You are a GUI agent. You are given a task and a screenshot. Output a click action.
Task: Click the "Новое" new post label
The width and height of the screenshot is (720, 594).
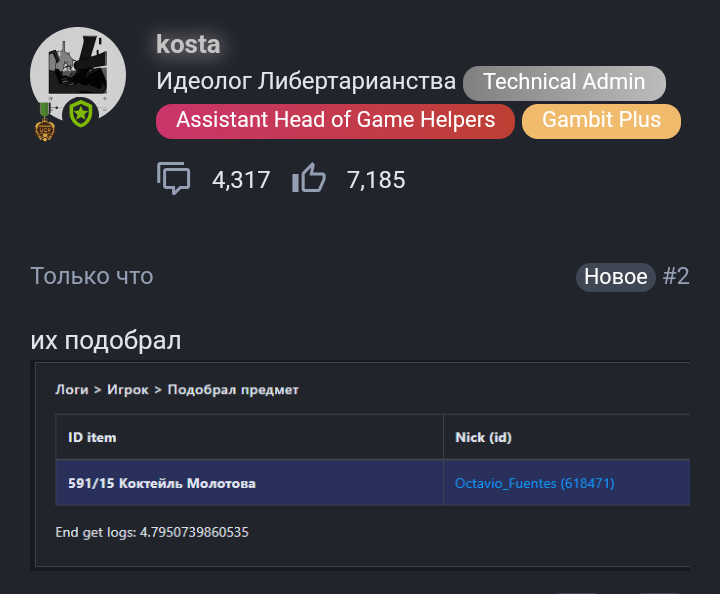click(615, 277)
